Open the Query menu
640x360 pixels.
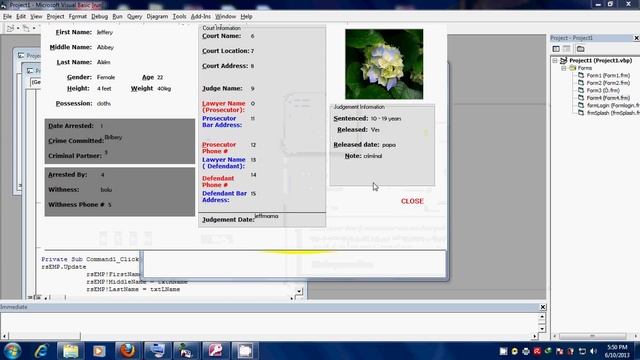click(134, 17)
